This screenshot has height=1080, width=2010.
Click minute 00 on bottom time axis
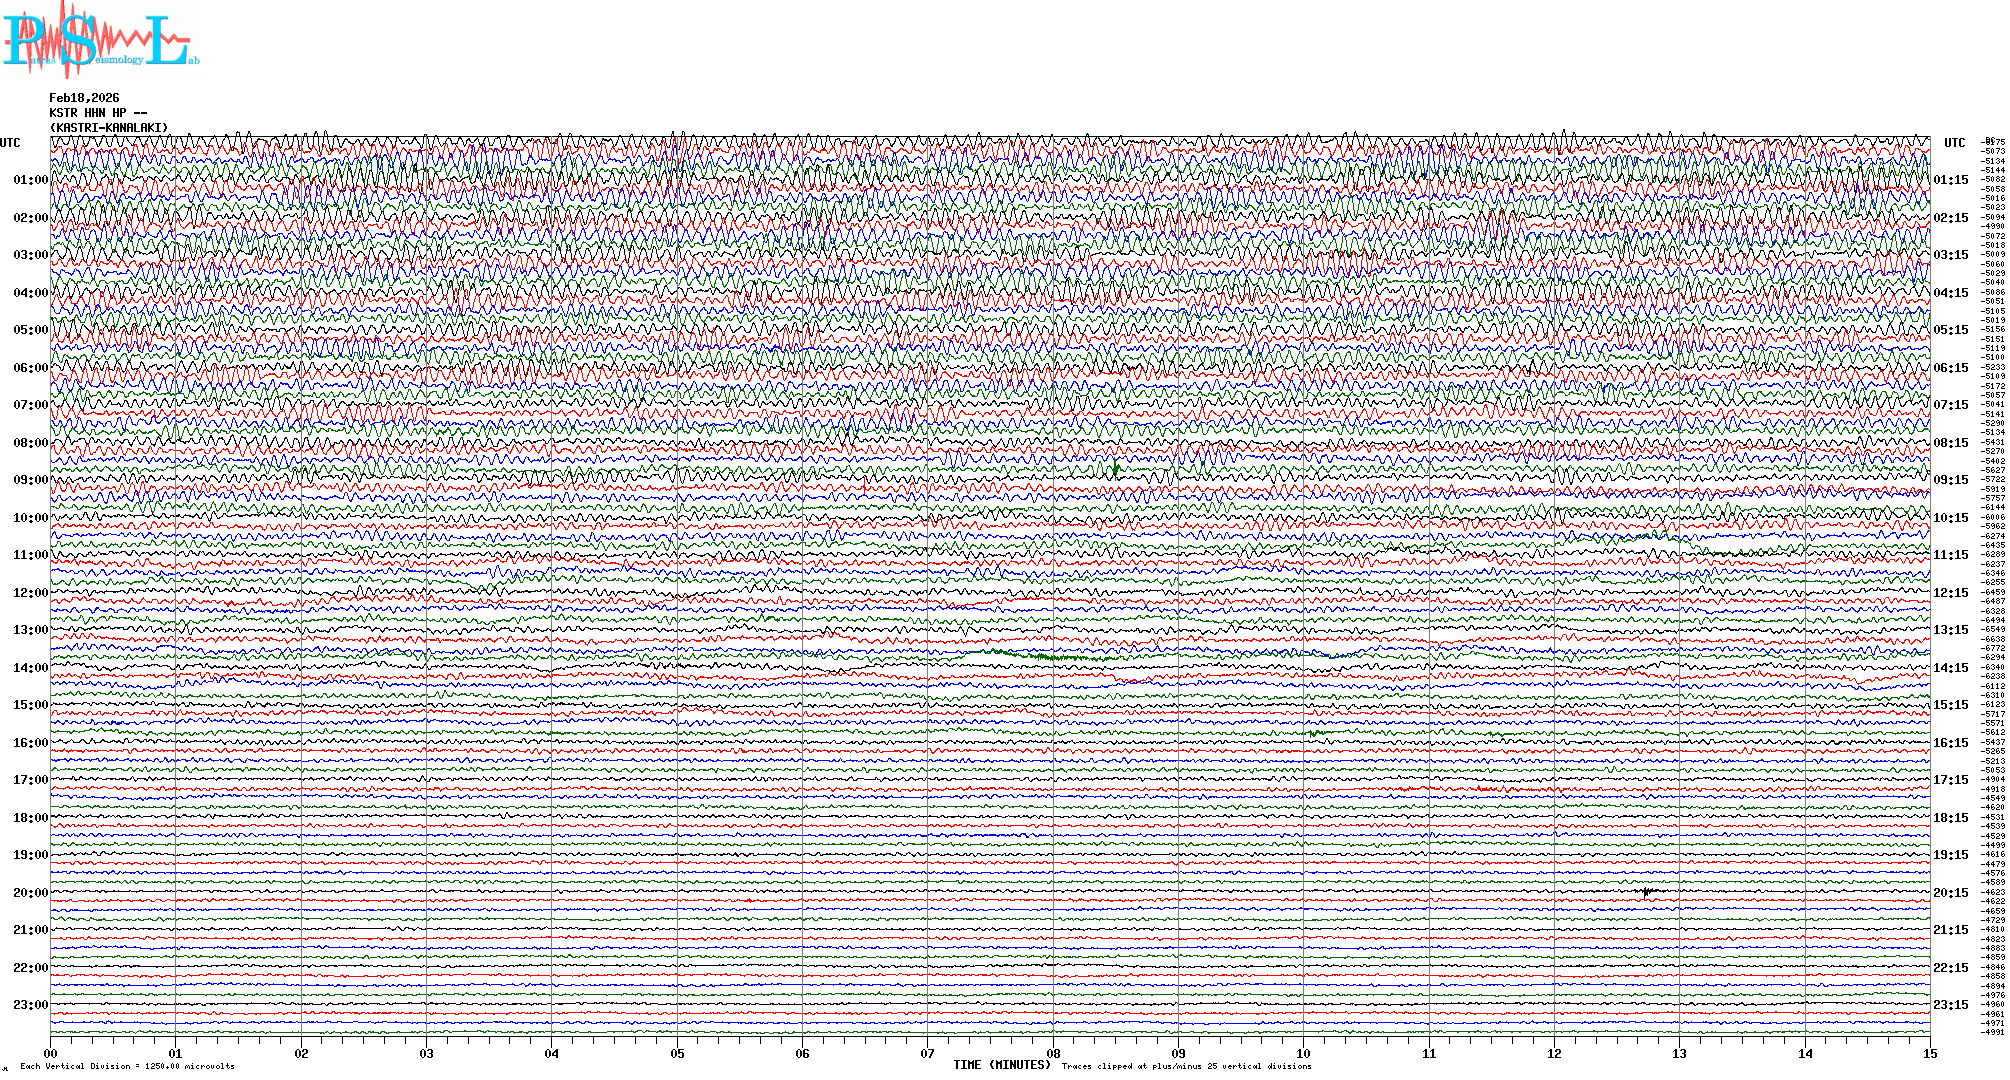pos(51,1054)
